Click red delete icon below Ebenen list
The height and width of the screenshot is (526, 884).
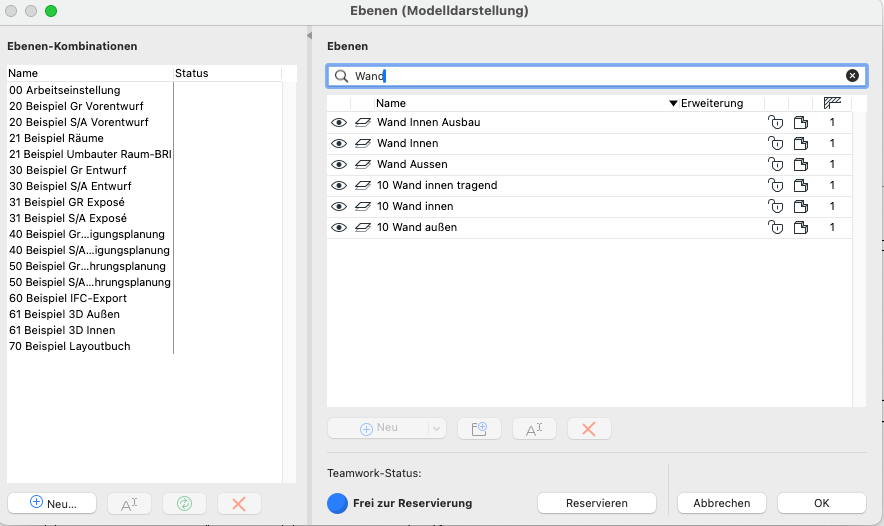(x=589, y=428)
